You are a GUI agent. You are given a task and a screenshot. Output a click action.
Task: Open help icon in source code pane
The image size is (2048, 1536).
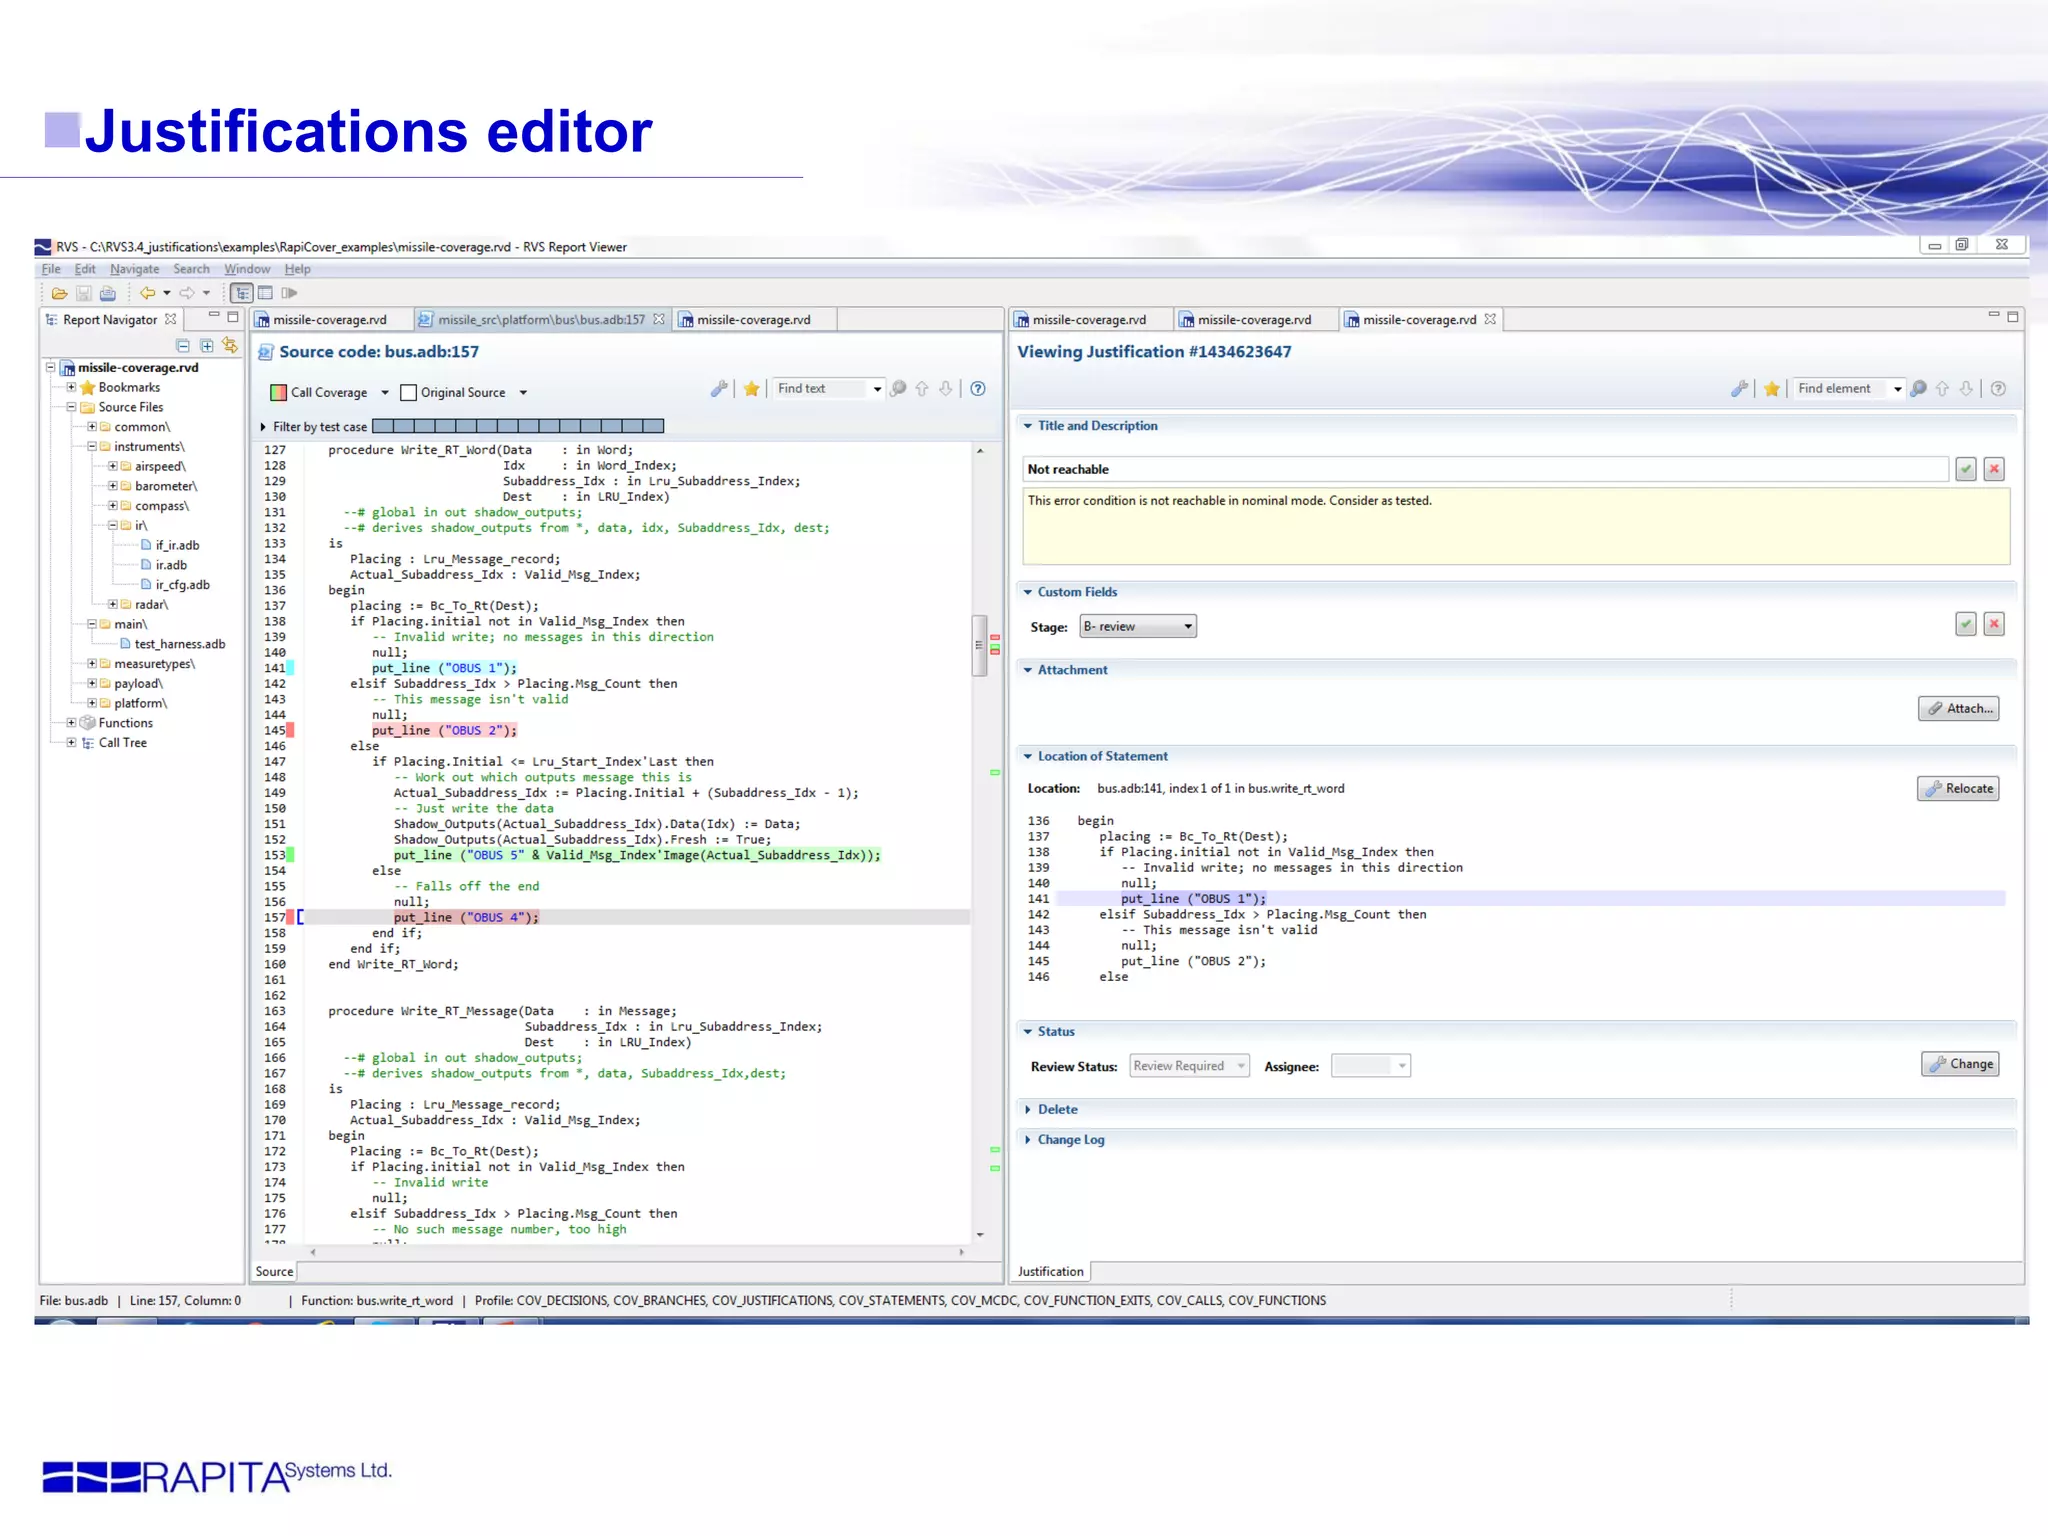[978, 389]
